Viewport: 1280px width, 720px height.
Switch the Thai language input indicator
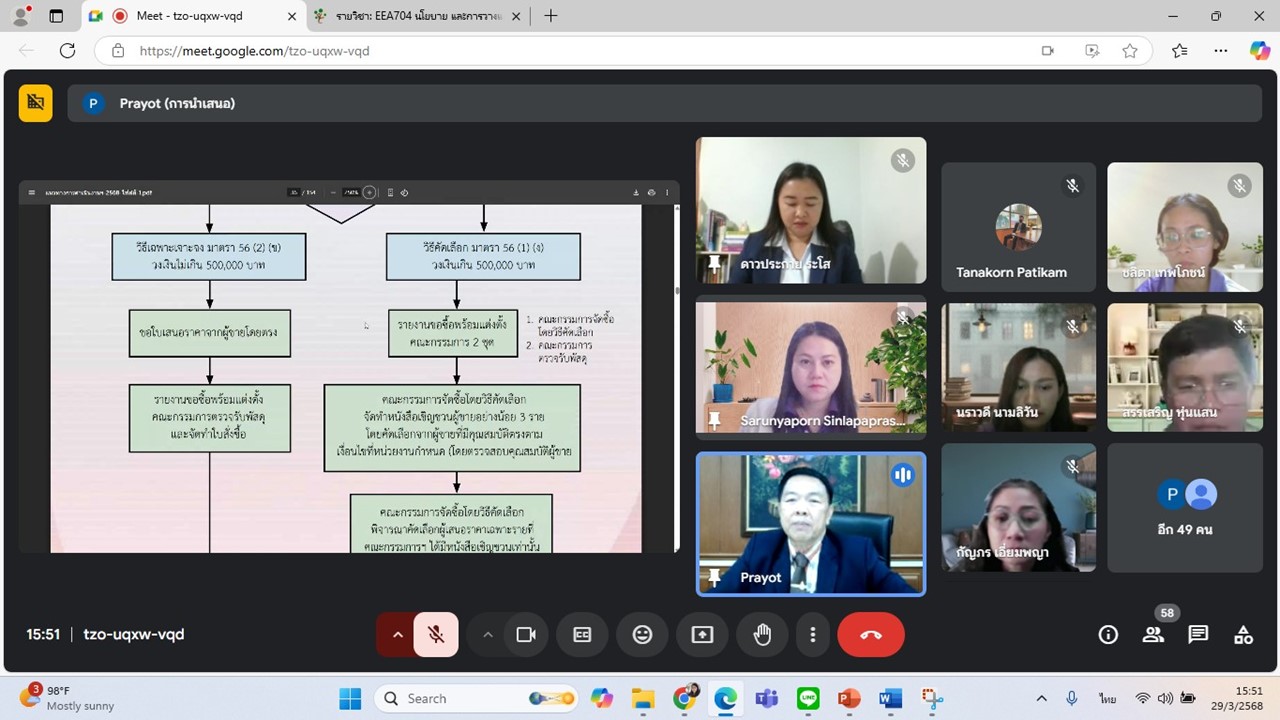tap(1108, 698)
